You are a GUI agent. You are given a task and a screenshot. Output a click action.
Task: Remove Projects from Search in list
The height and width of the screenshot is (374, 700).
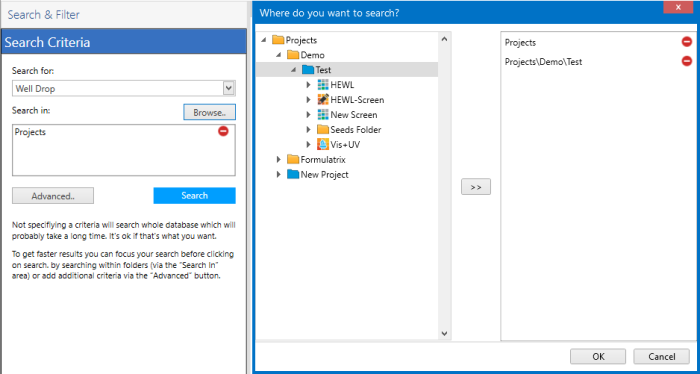[x=223, y=131]
